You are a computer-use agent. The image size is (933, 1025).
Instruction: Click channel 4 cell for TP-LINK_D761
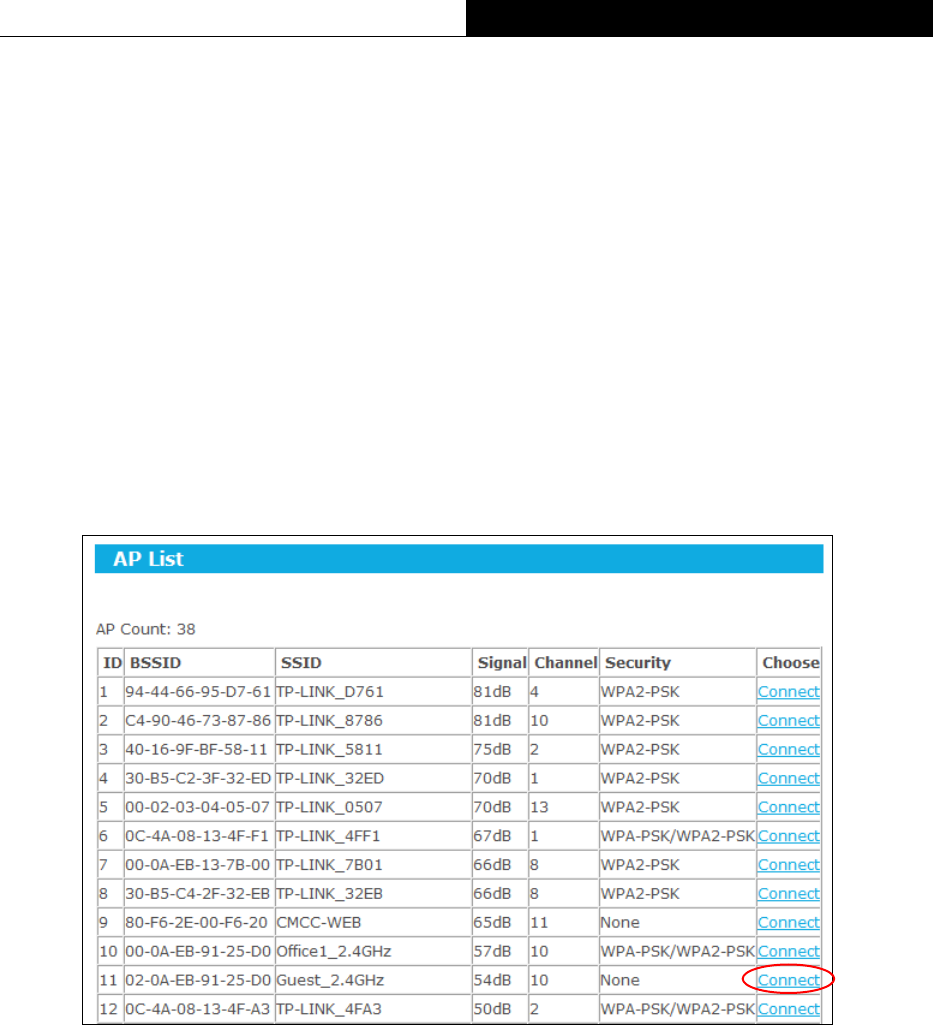click(x=564, y=692)
